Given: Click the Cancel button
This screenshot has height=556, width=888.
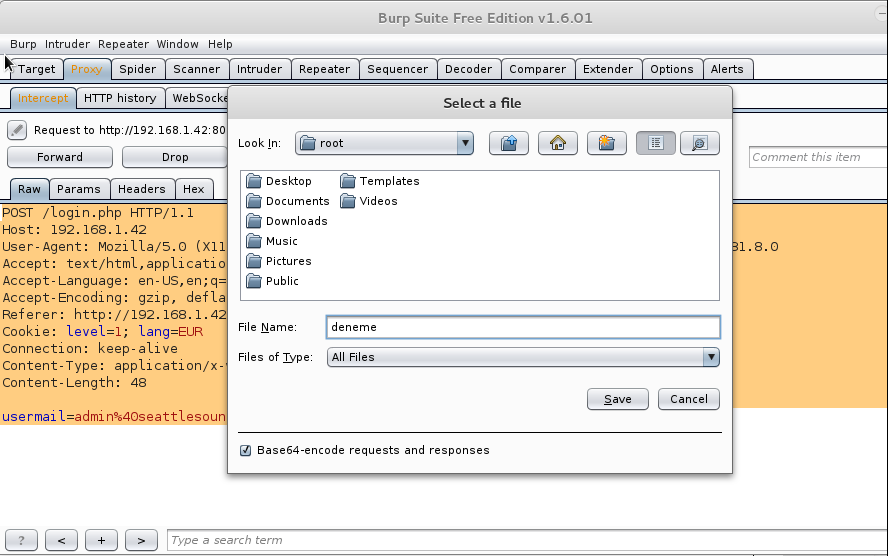Looking at the screenshot, I should 688,399.
